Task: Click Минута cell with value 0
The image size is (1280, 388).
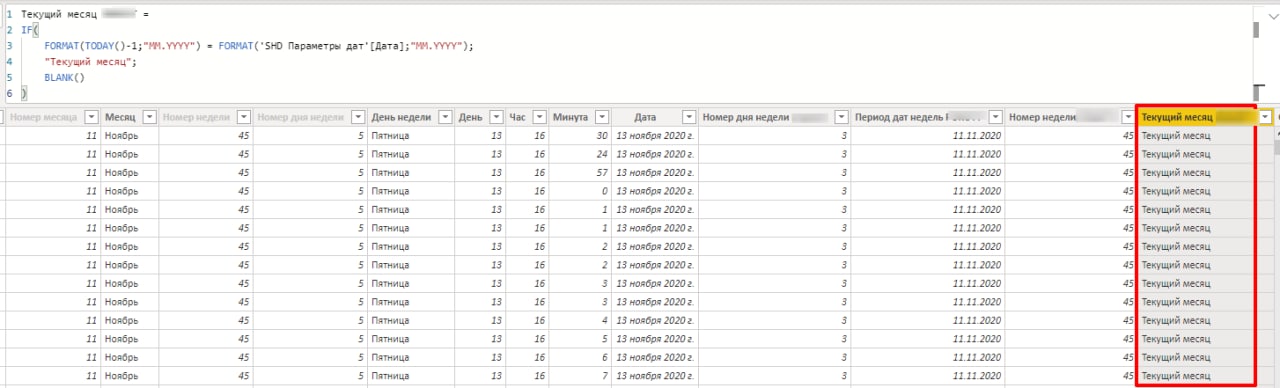Action: (580, 191)
